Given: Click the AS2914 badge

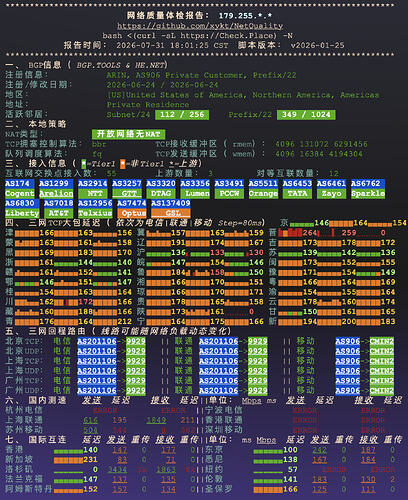Looking at the screenshot, I should pos(93,184).
